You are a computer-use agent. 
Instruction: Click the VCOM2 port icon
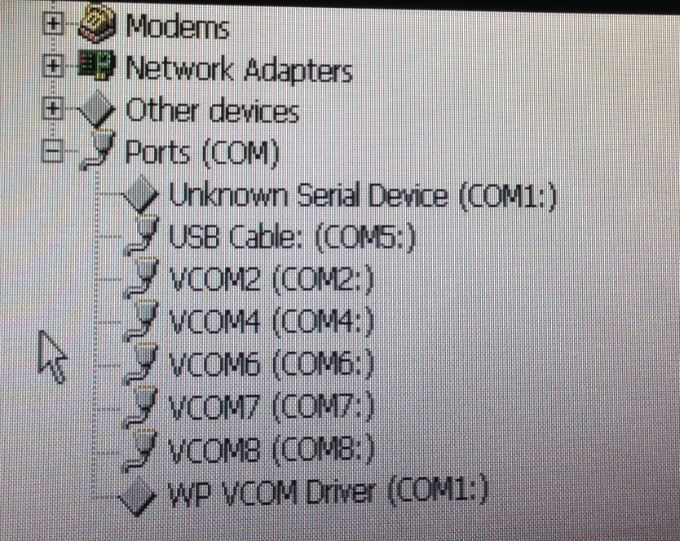[141, 278]
